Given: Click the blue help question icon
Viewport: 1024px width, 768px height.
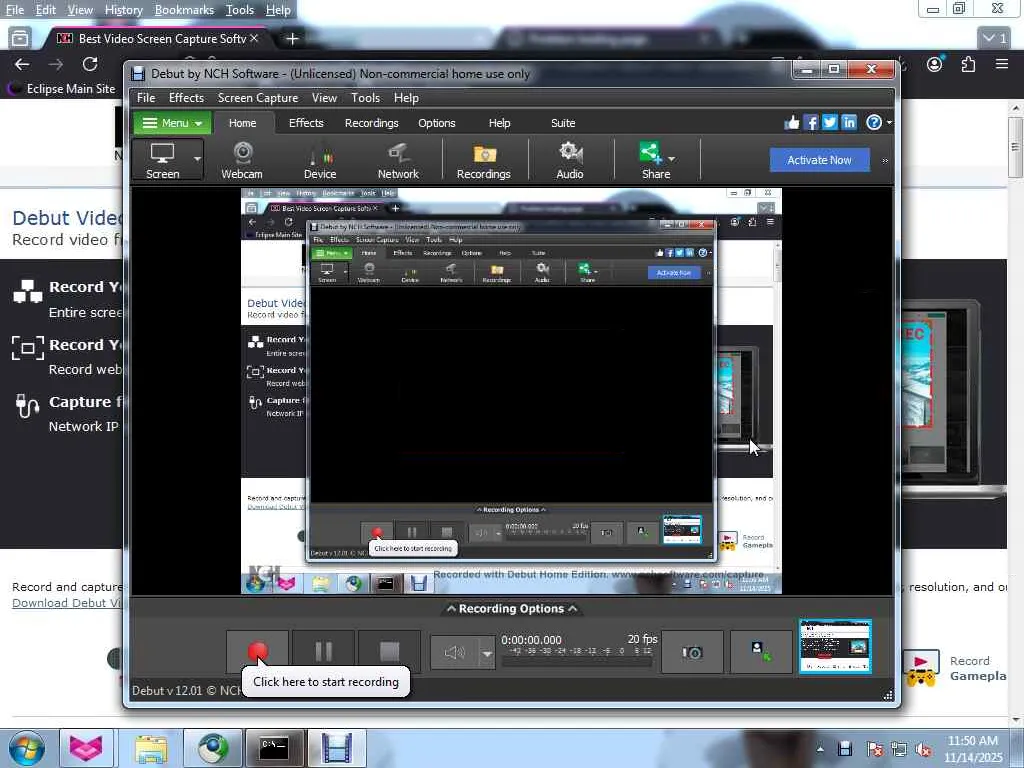Looking at the screenshot, I should pyautogui.click(x=873, y=123).
